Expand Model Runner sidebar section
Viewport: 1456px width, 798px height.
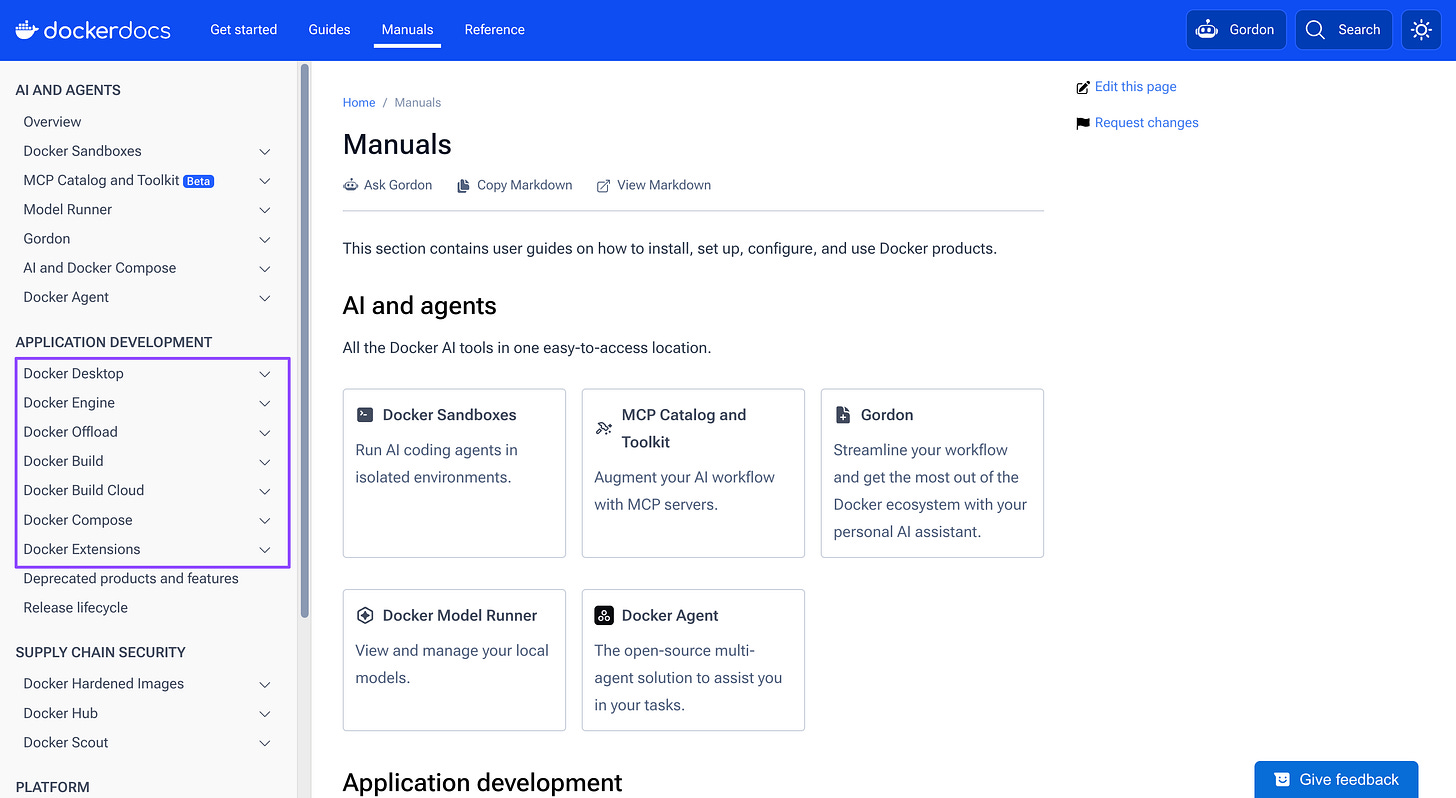pos(265,209)
